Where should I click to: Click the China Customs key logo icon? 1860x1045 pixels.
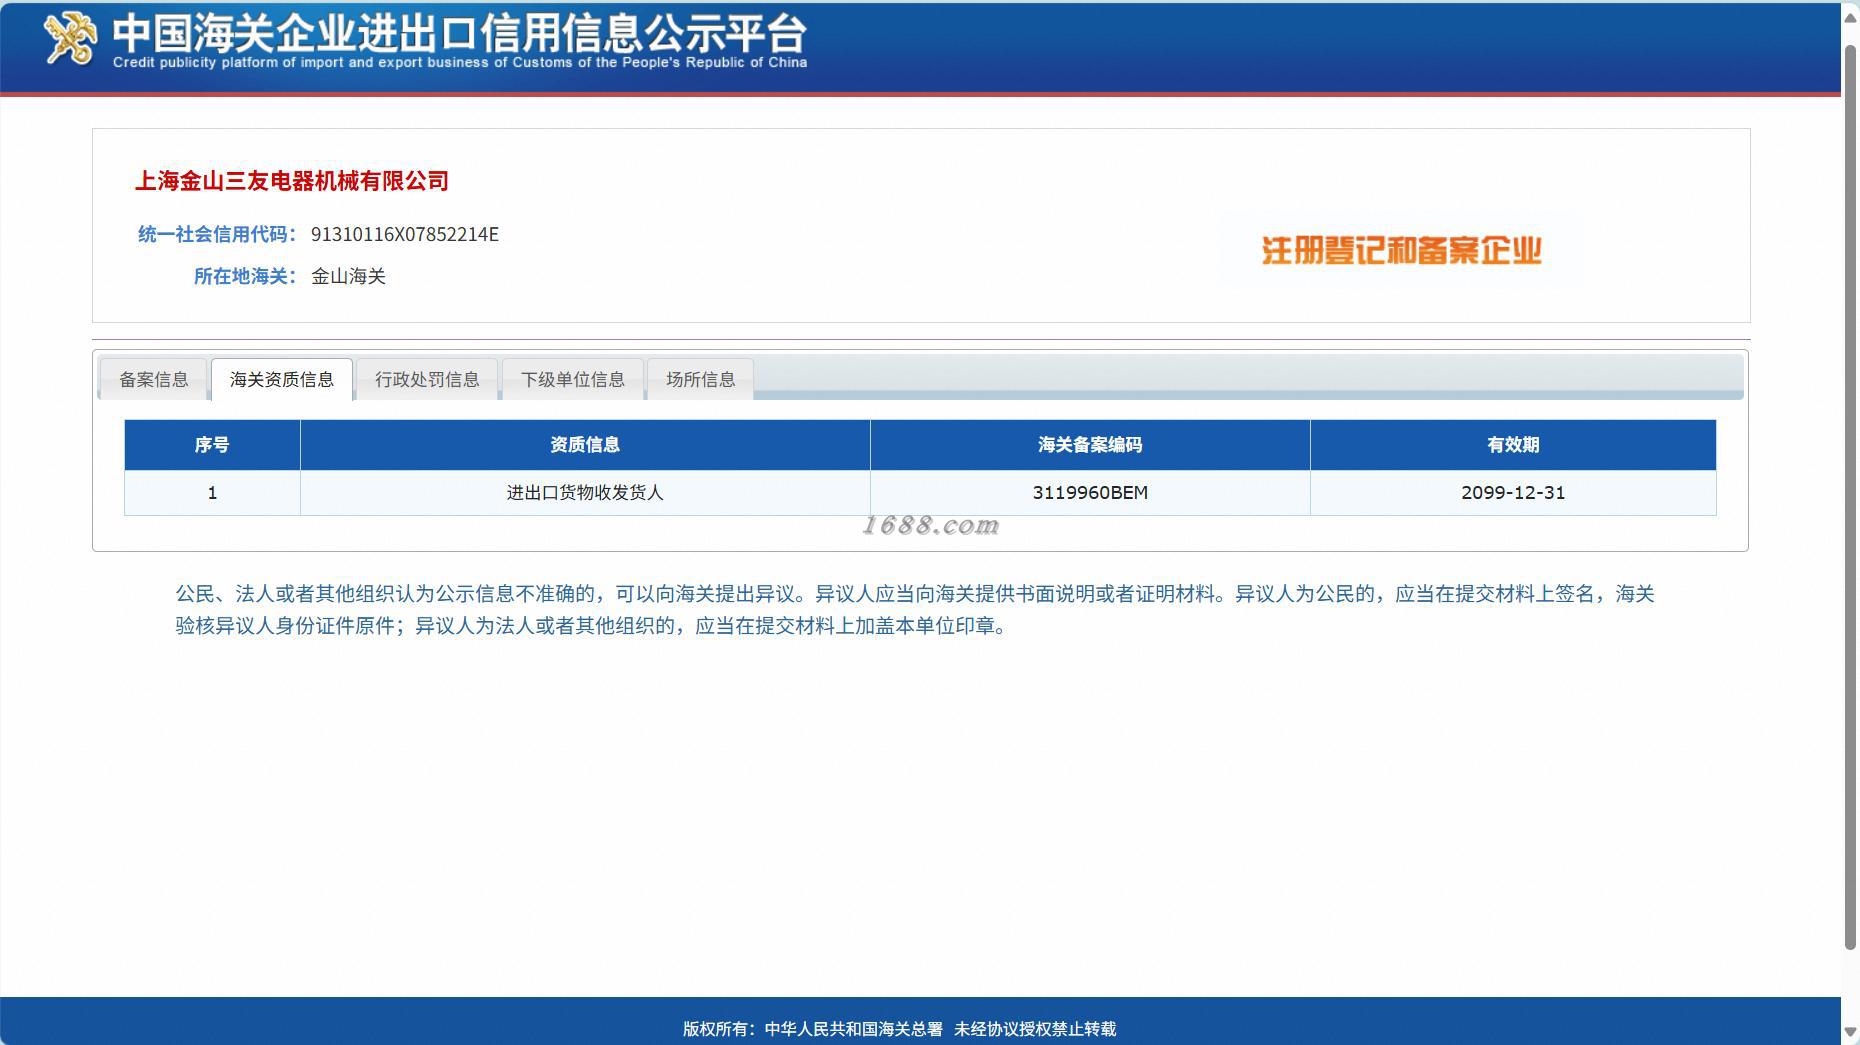click(x=71, y=39)
